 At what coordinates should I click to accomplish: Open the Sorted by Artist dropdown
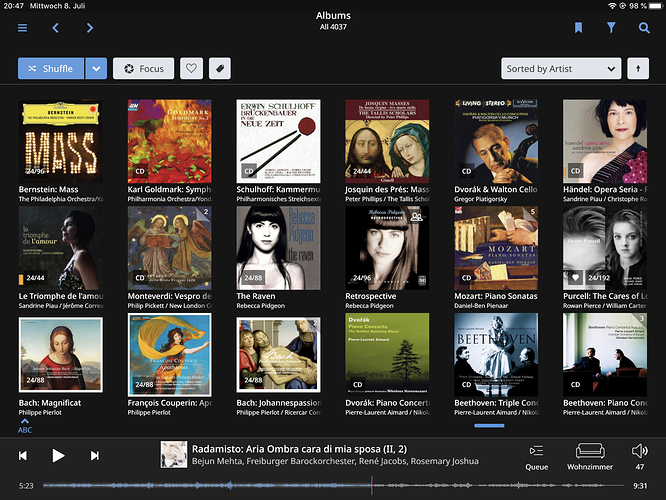pos(561,68)
